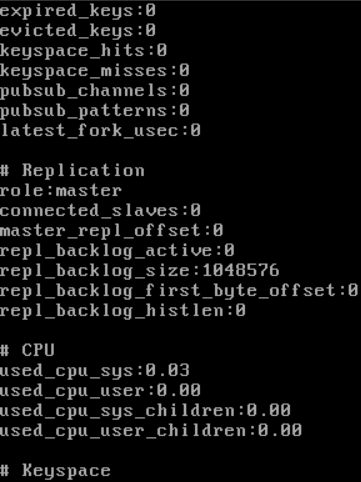The height and width of the screenshot is (482, 361).
Task: Click the used_cpu_user:0.00 line
Action: (100, 392)
